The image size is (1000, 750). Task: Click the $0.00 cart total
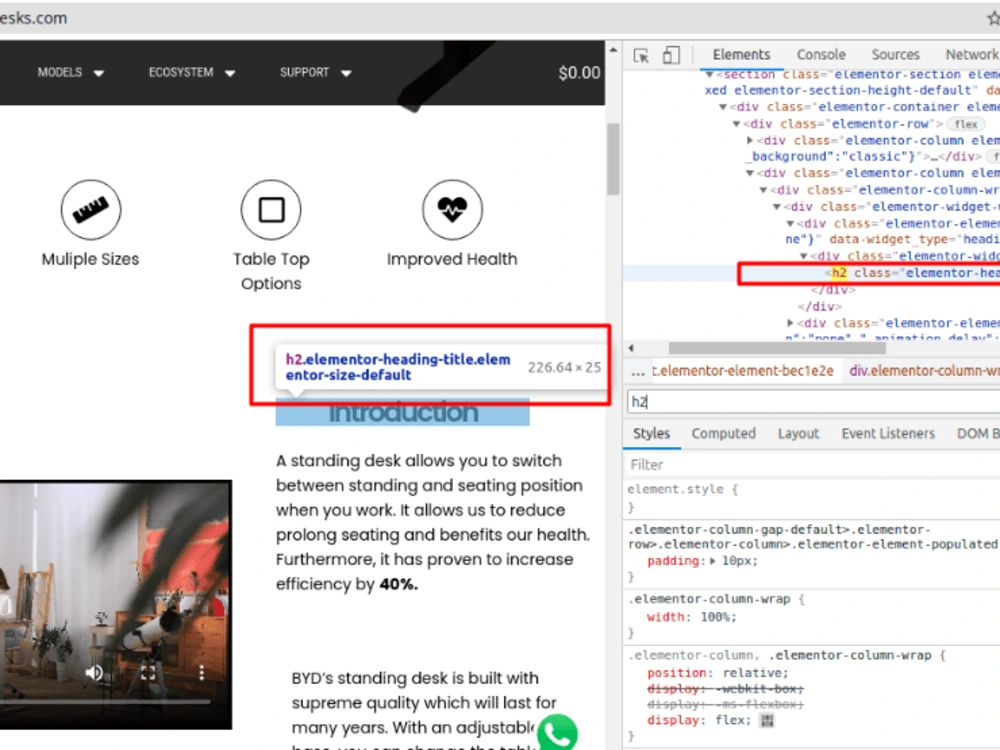(x=579, y=73)
